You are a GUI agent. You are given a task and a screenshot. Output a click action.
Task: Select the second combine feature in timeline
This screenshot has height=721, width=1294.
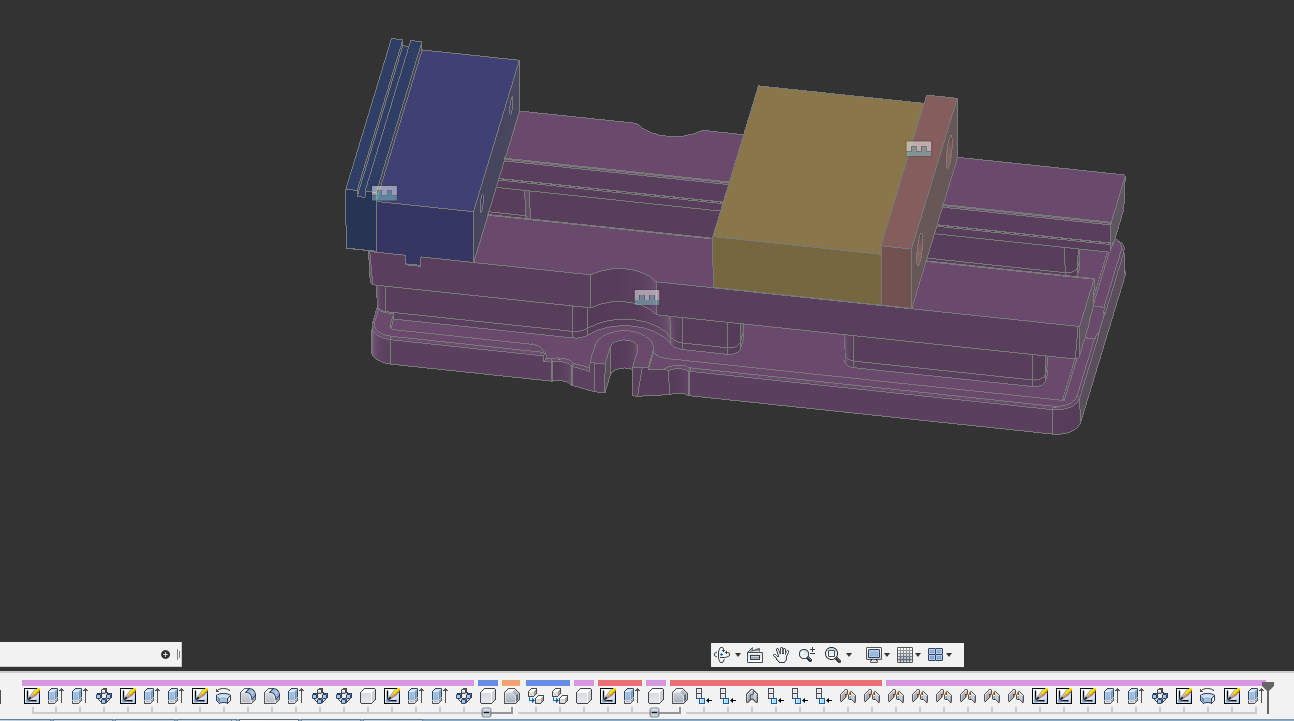pyautogui.click(x=560, y=696)
